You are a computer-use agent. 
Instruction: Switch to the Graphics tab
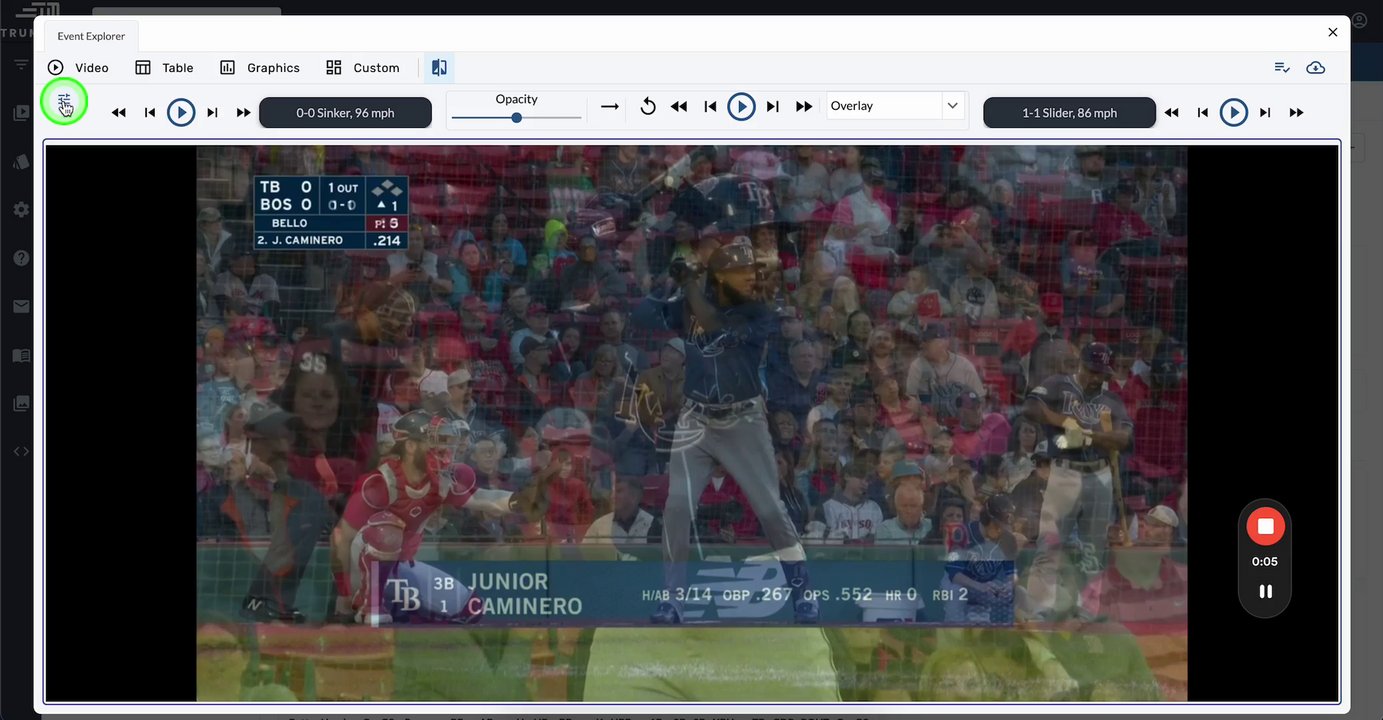point(260,68)
